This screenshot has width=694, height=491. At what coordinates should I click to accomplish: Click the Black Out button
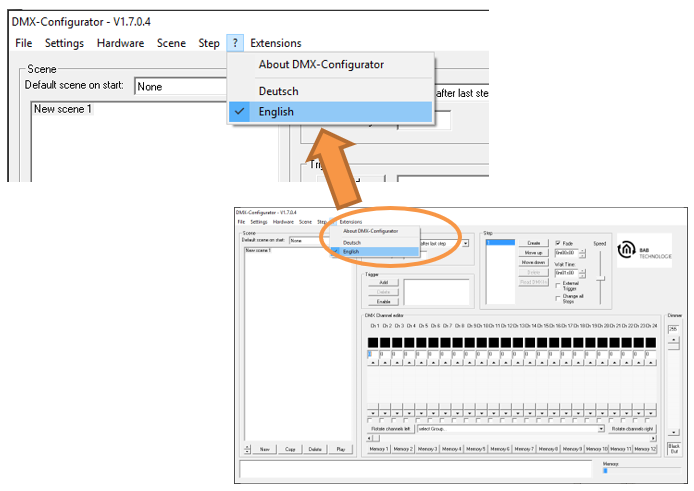pyautogui.click(x=674, y=448)
